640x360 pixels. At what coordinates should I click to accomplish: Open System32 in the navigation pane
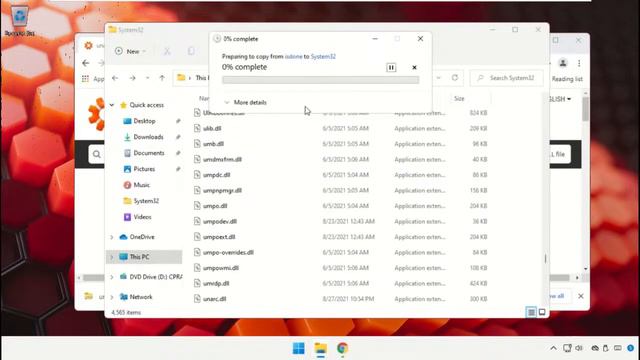[x=141, y=201]
